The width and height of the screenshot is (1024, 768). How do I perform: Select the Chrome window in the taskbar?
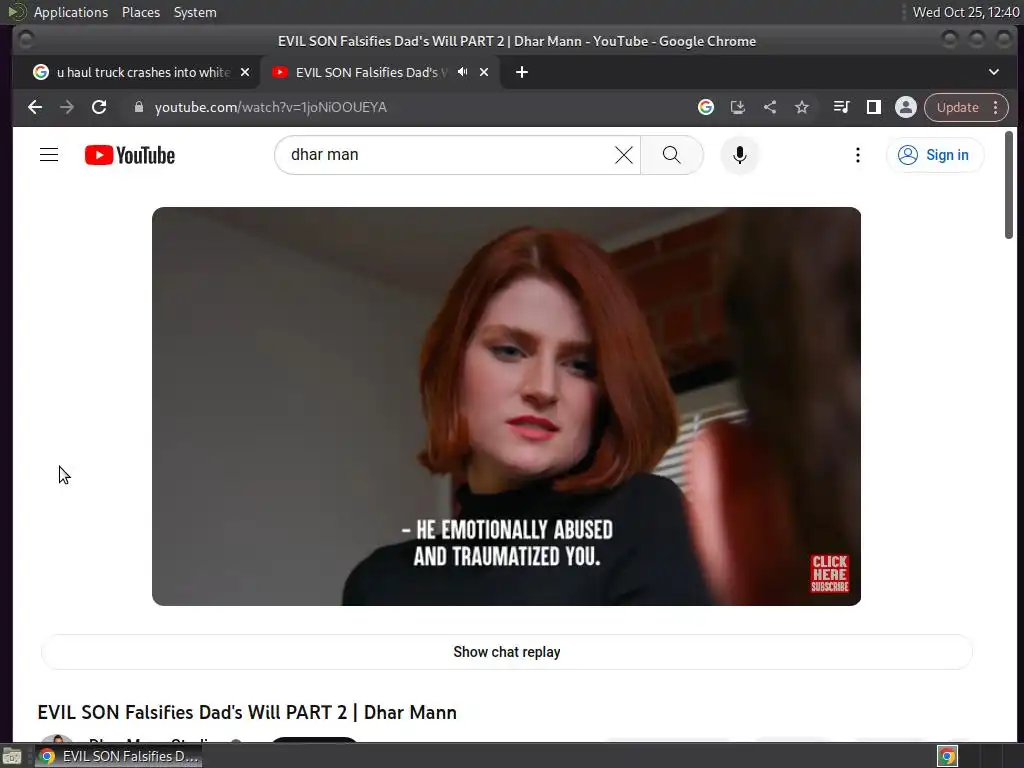[119, 756]
